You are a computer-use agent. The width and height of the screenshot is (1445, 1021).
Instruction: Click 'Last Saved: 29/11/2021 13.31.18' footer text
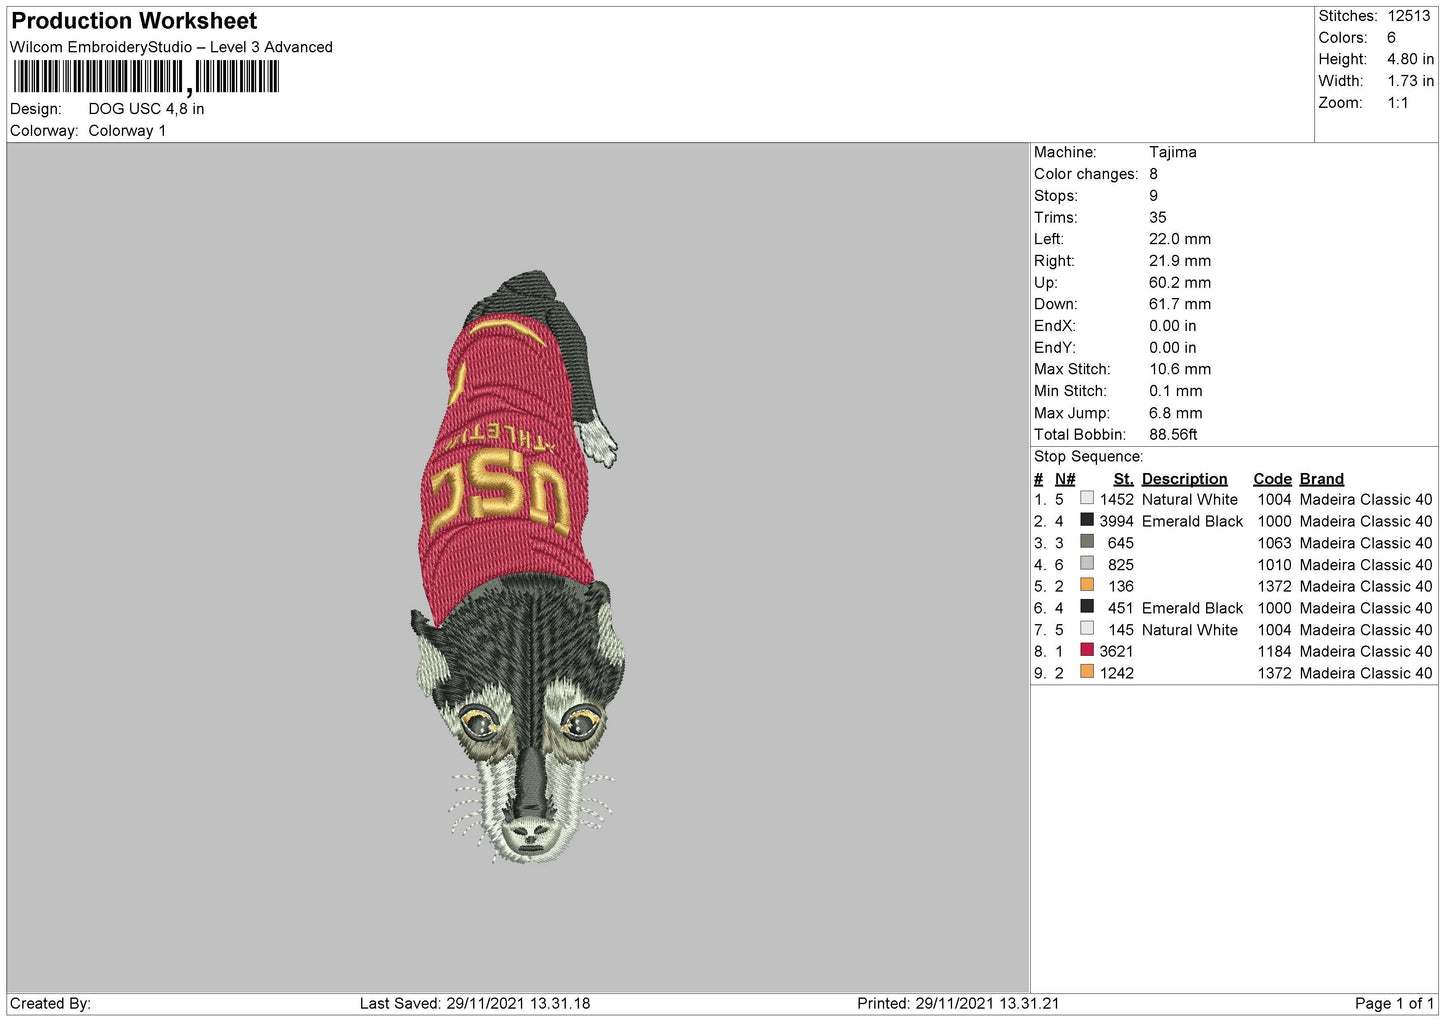[475, 1003]
